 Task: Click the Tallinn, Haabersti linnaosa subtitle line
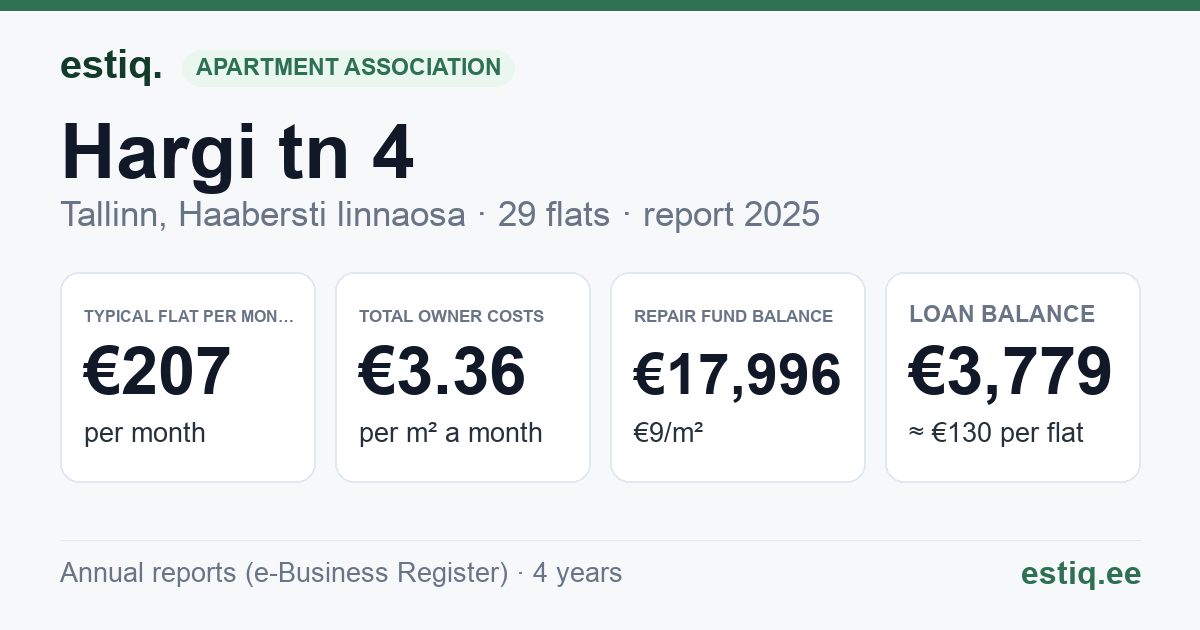coord(440,214)
